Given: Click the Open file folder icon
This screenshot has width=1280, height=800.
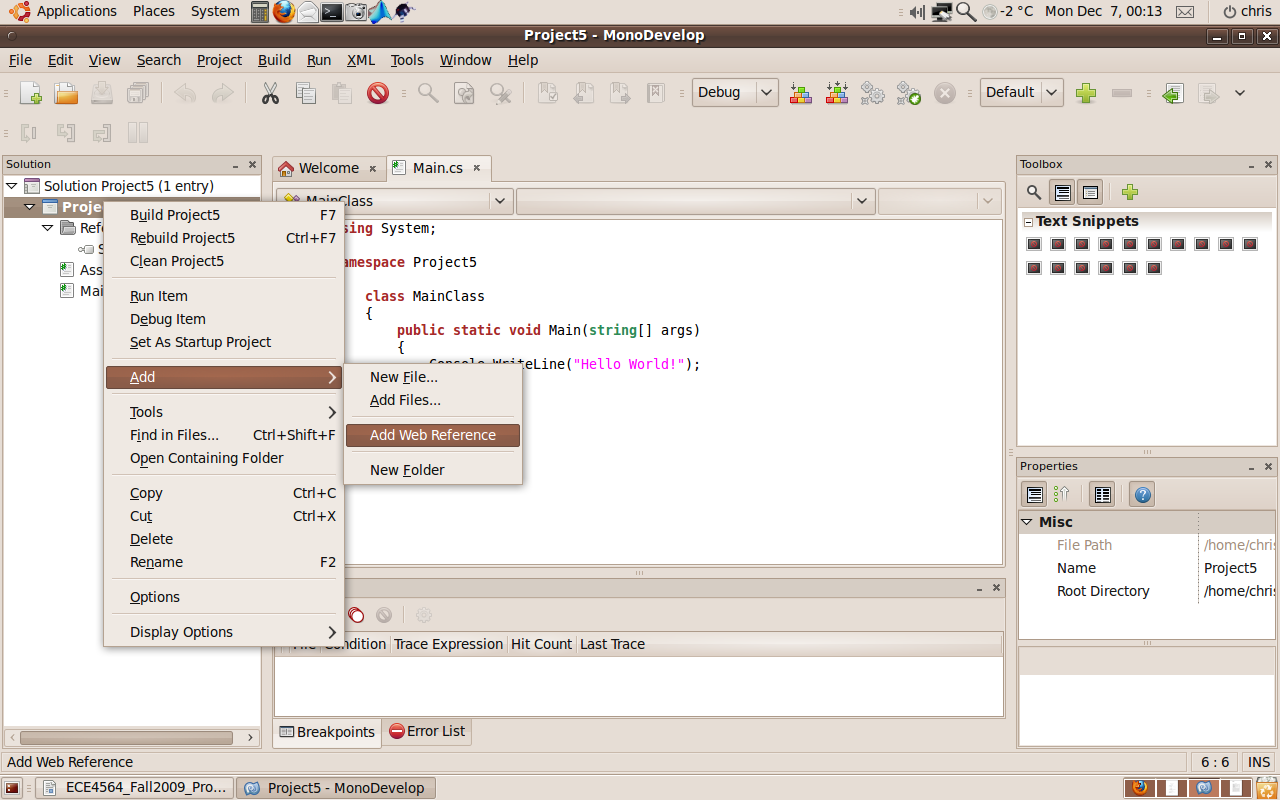Looking at the screenshot, I should (x=66, y=93).
